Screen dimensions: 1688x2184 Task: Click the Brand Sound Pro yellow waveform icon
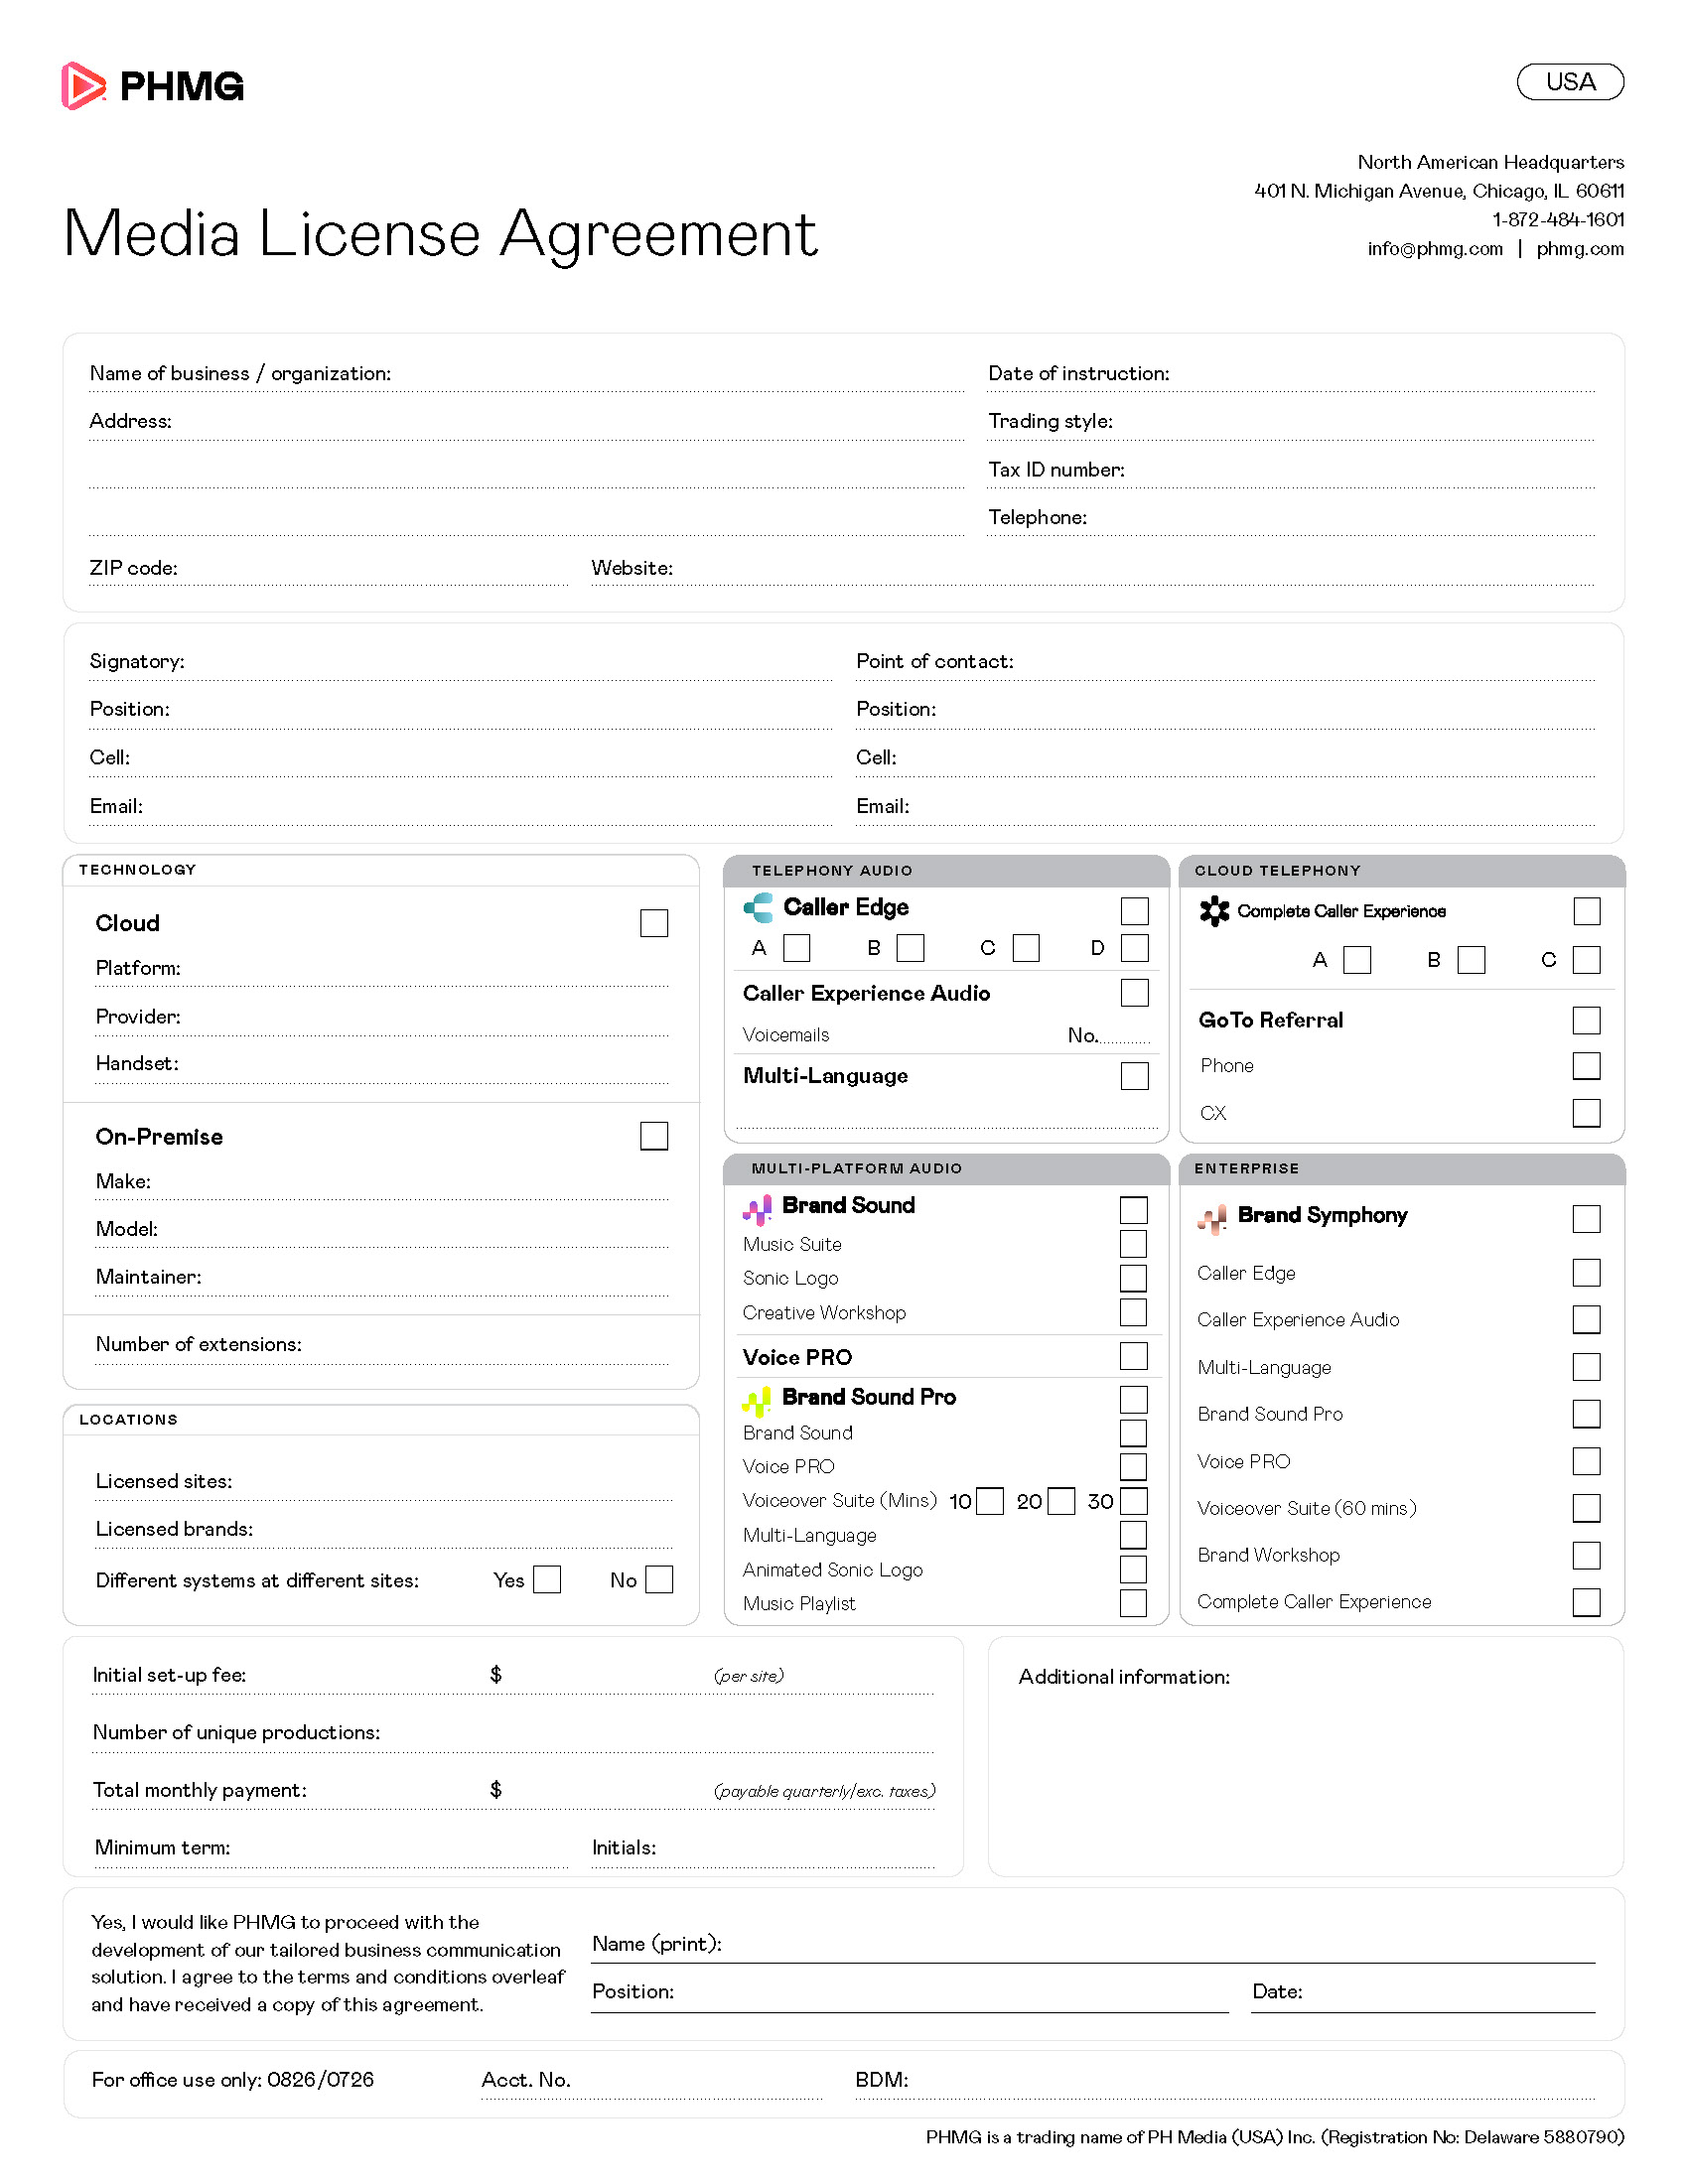point(757,1401)
